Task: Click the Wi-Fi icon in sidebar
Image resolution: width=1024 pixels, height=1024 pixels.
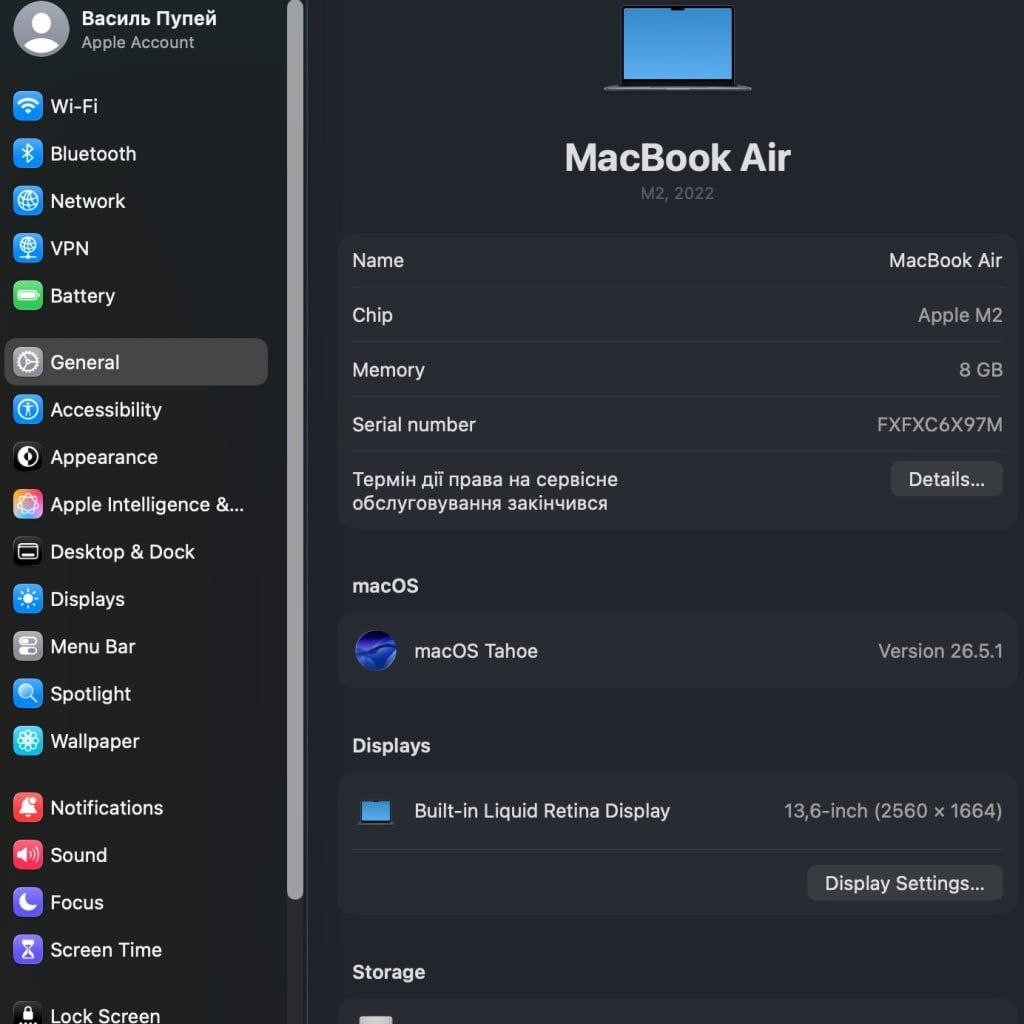Action: [27, 106]
